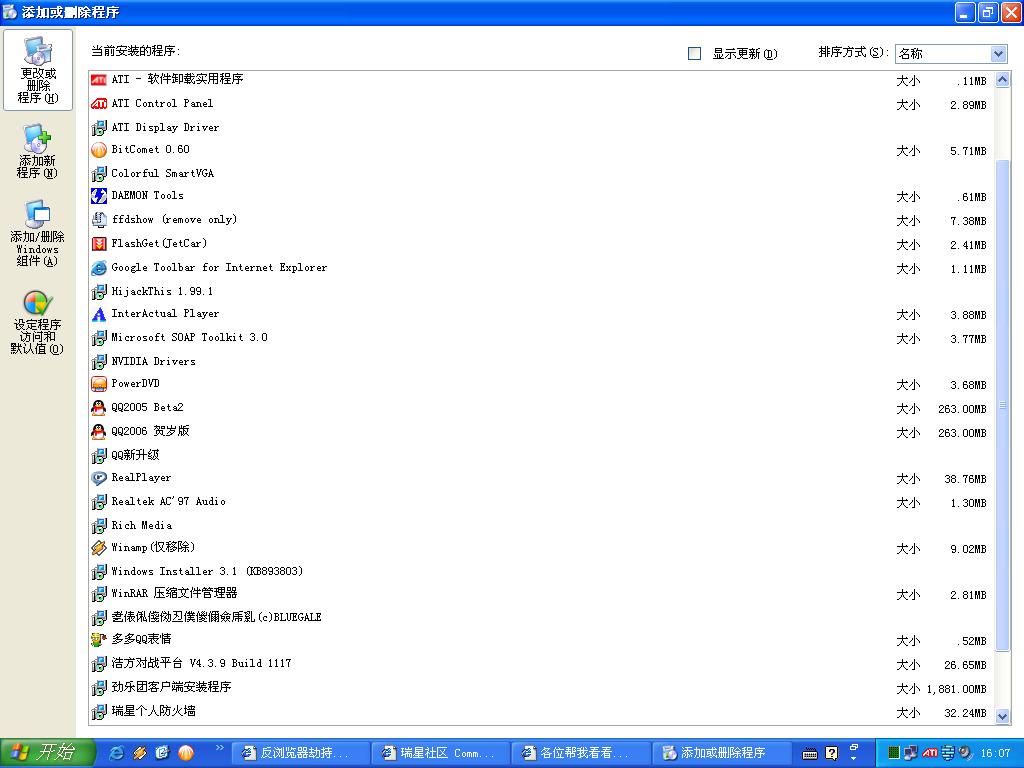
Task: Click the QQ2006 贺岁版 penguin icon
Action: (x=99, y=432)
